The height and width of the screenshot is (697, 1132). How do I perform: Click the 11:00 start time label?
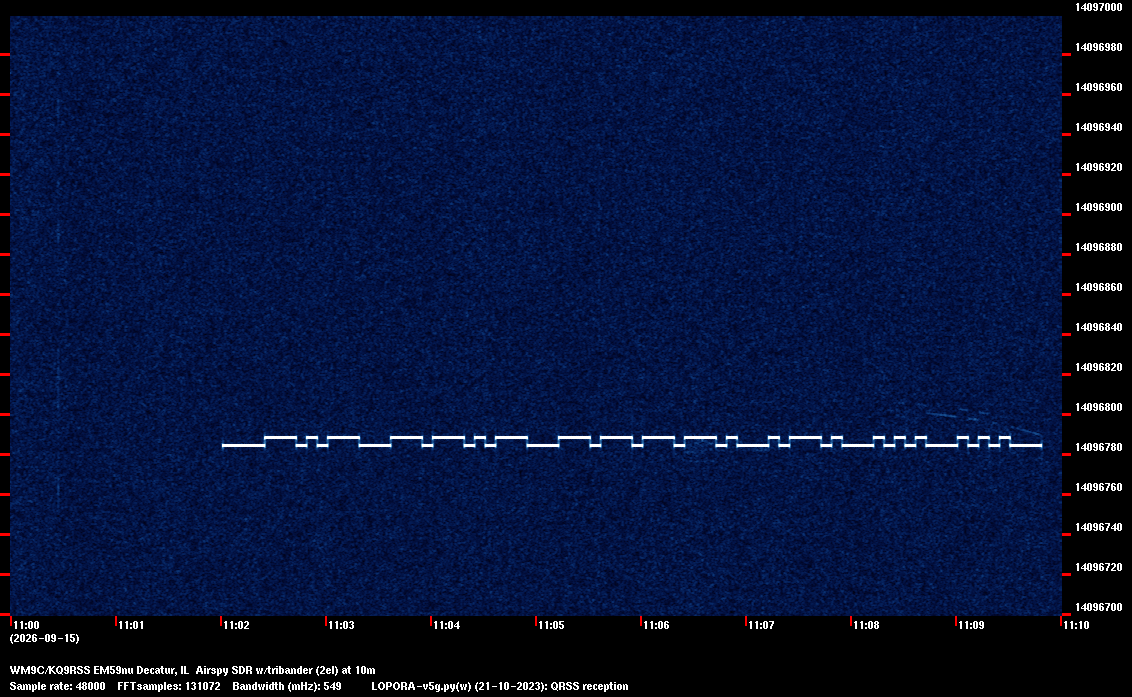pyautogui.click(x=27, y=625)
